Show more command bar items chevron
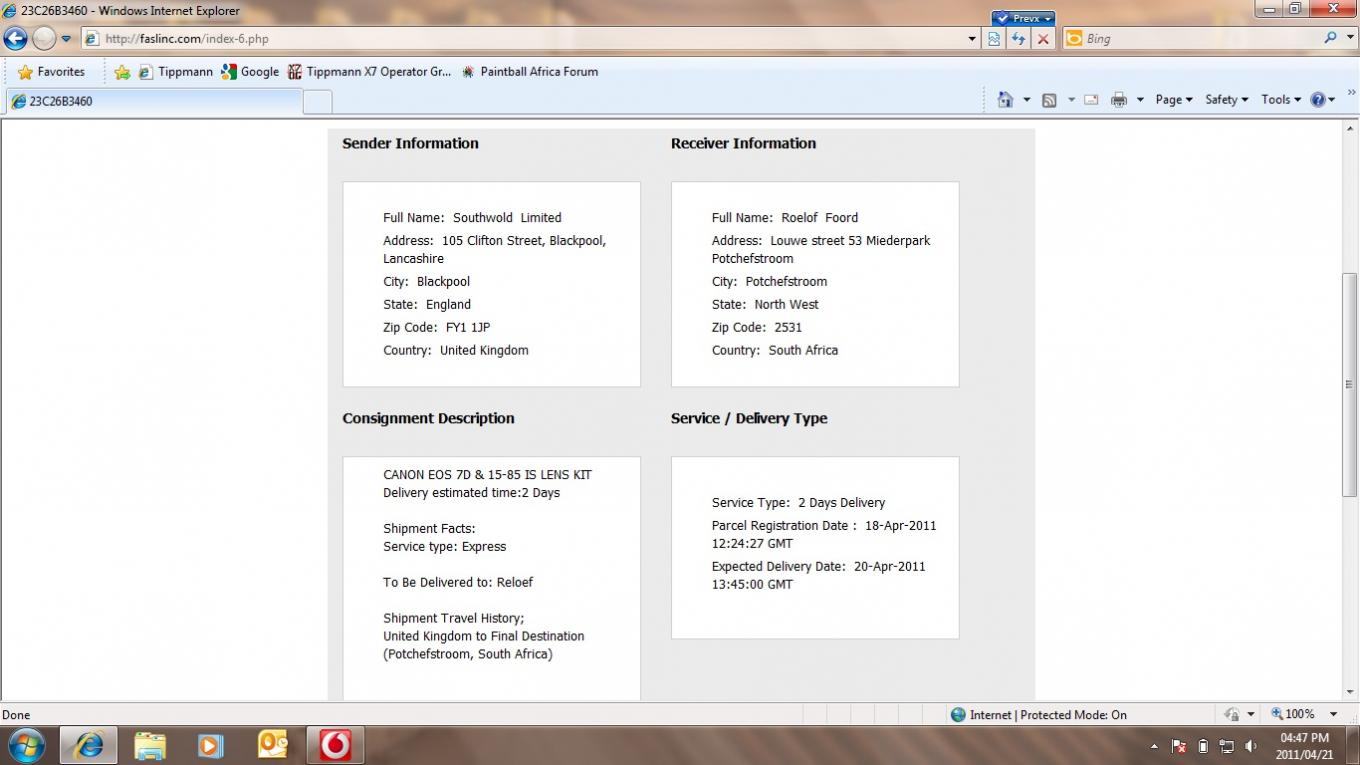Viewport: 1360px width, 765px height. pos(1350,93)
